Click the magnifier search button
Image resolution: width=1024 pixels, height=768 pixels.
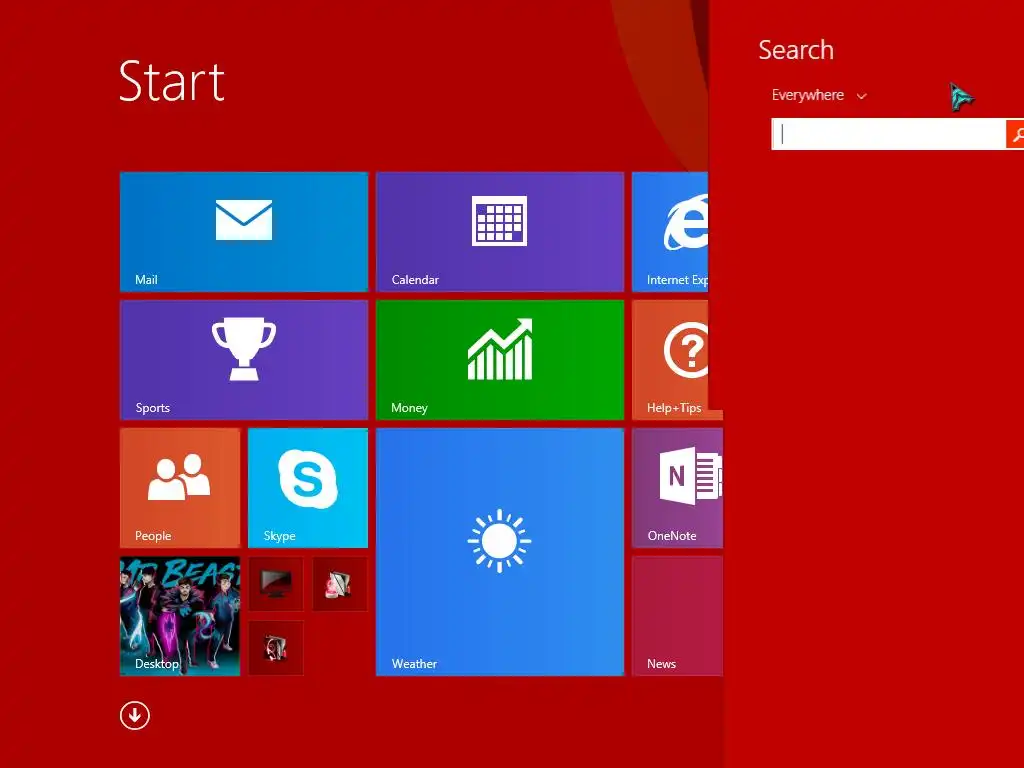(1015, 134)
